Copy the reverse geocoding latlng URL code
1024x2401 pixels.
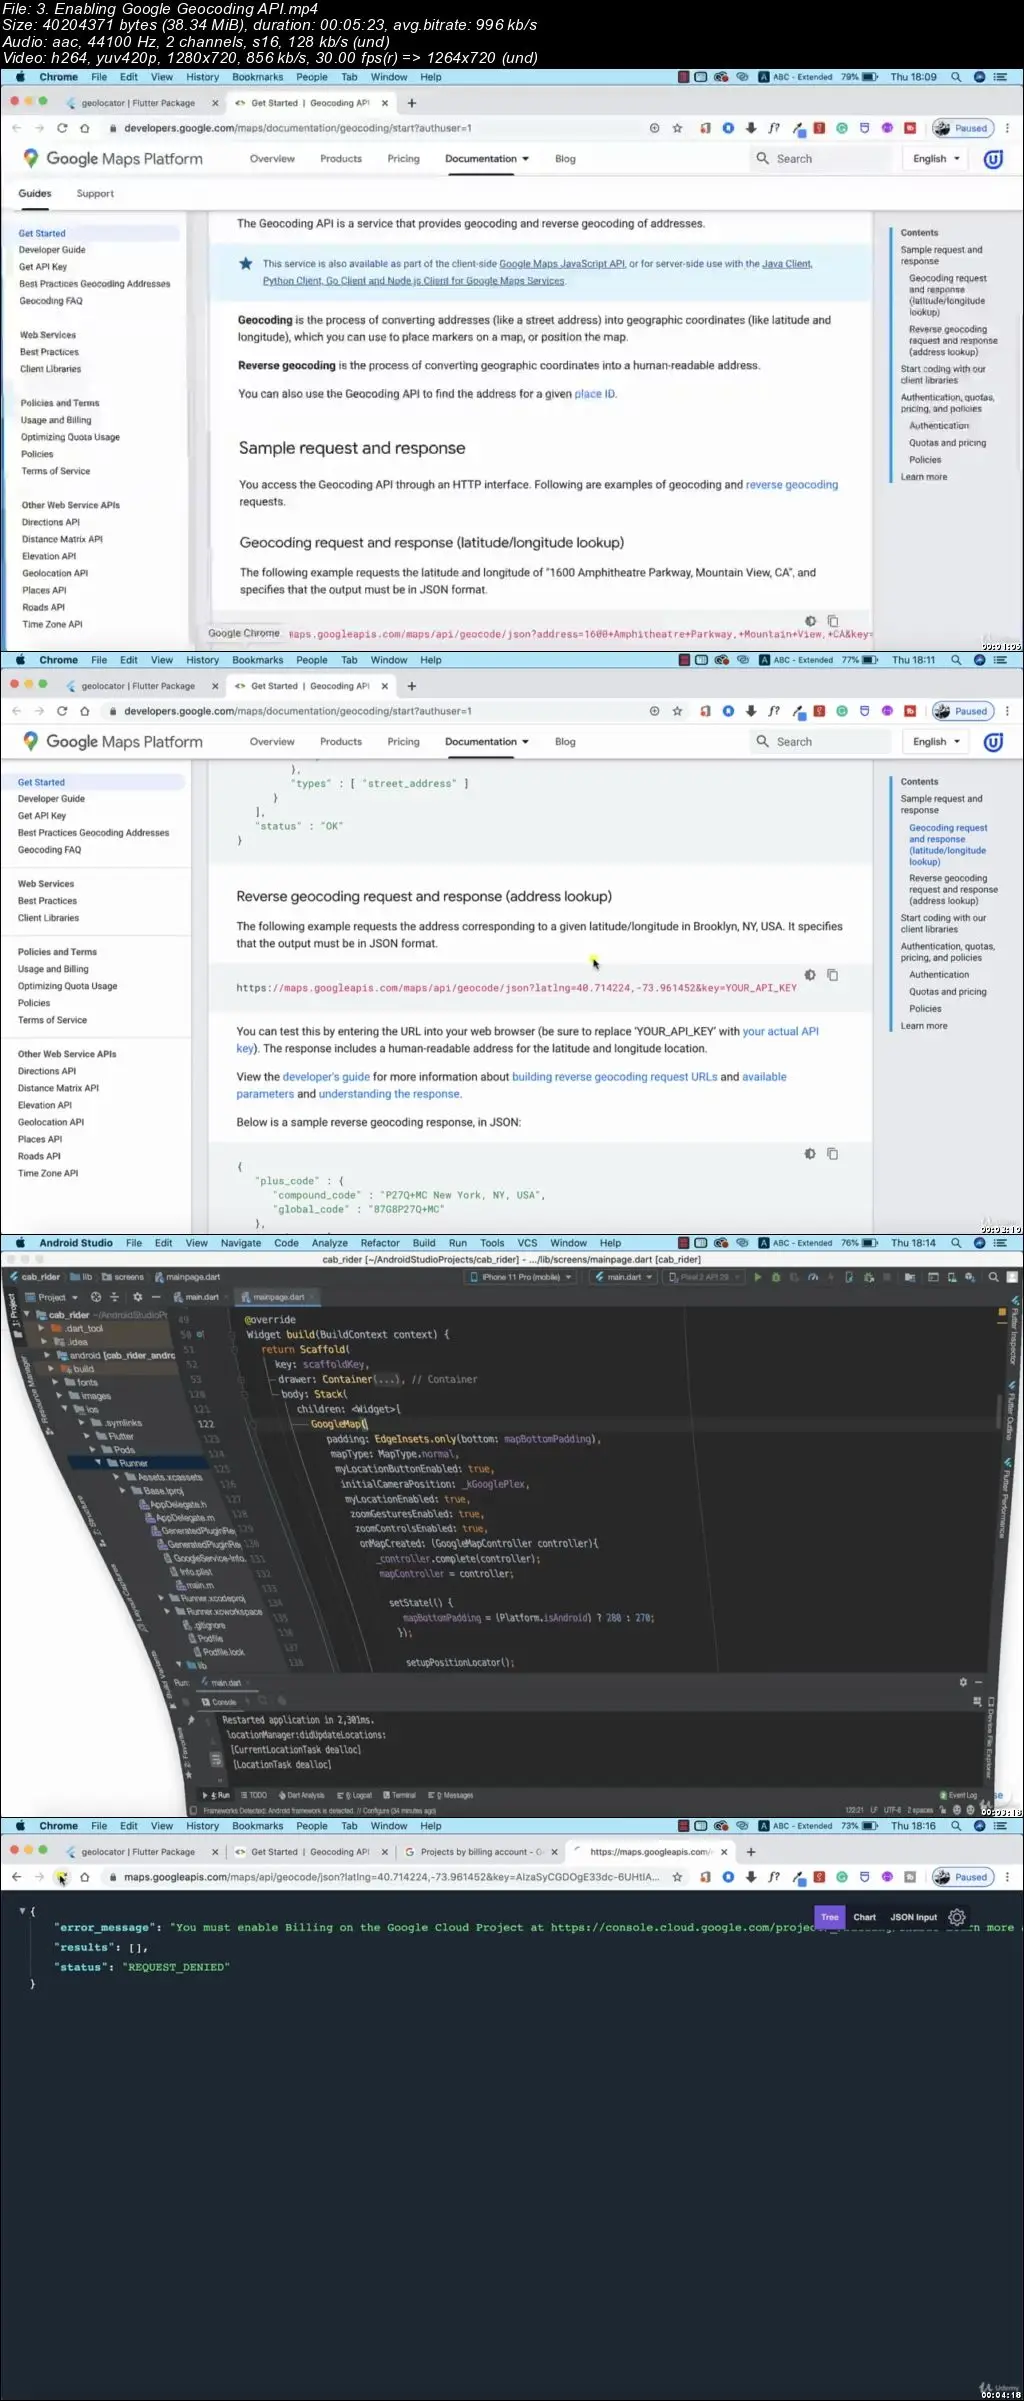(x=832, y=975)
